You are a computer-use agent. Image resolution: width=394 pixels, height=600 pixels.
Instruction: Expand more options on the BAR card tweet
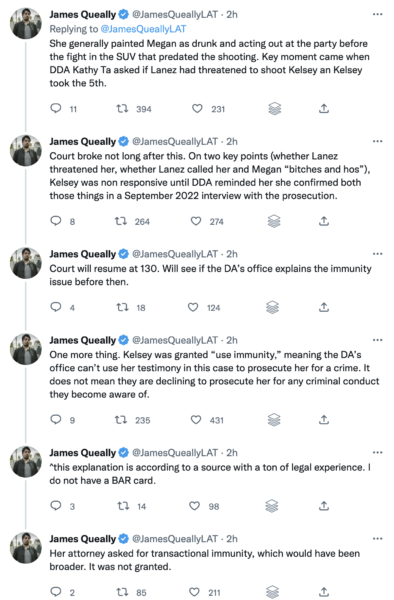coord(378,453)
